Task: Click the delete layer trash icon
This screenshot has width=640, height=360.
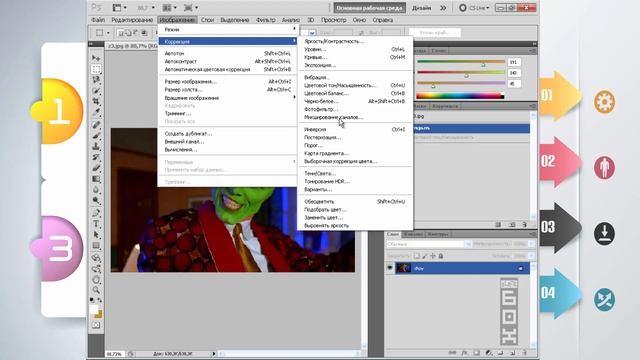Action: 525,353
